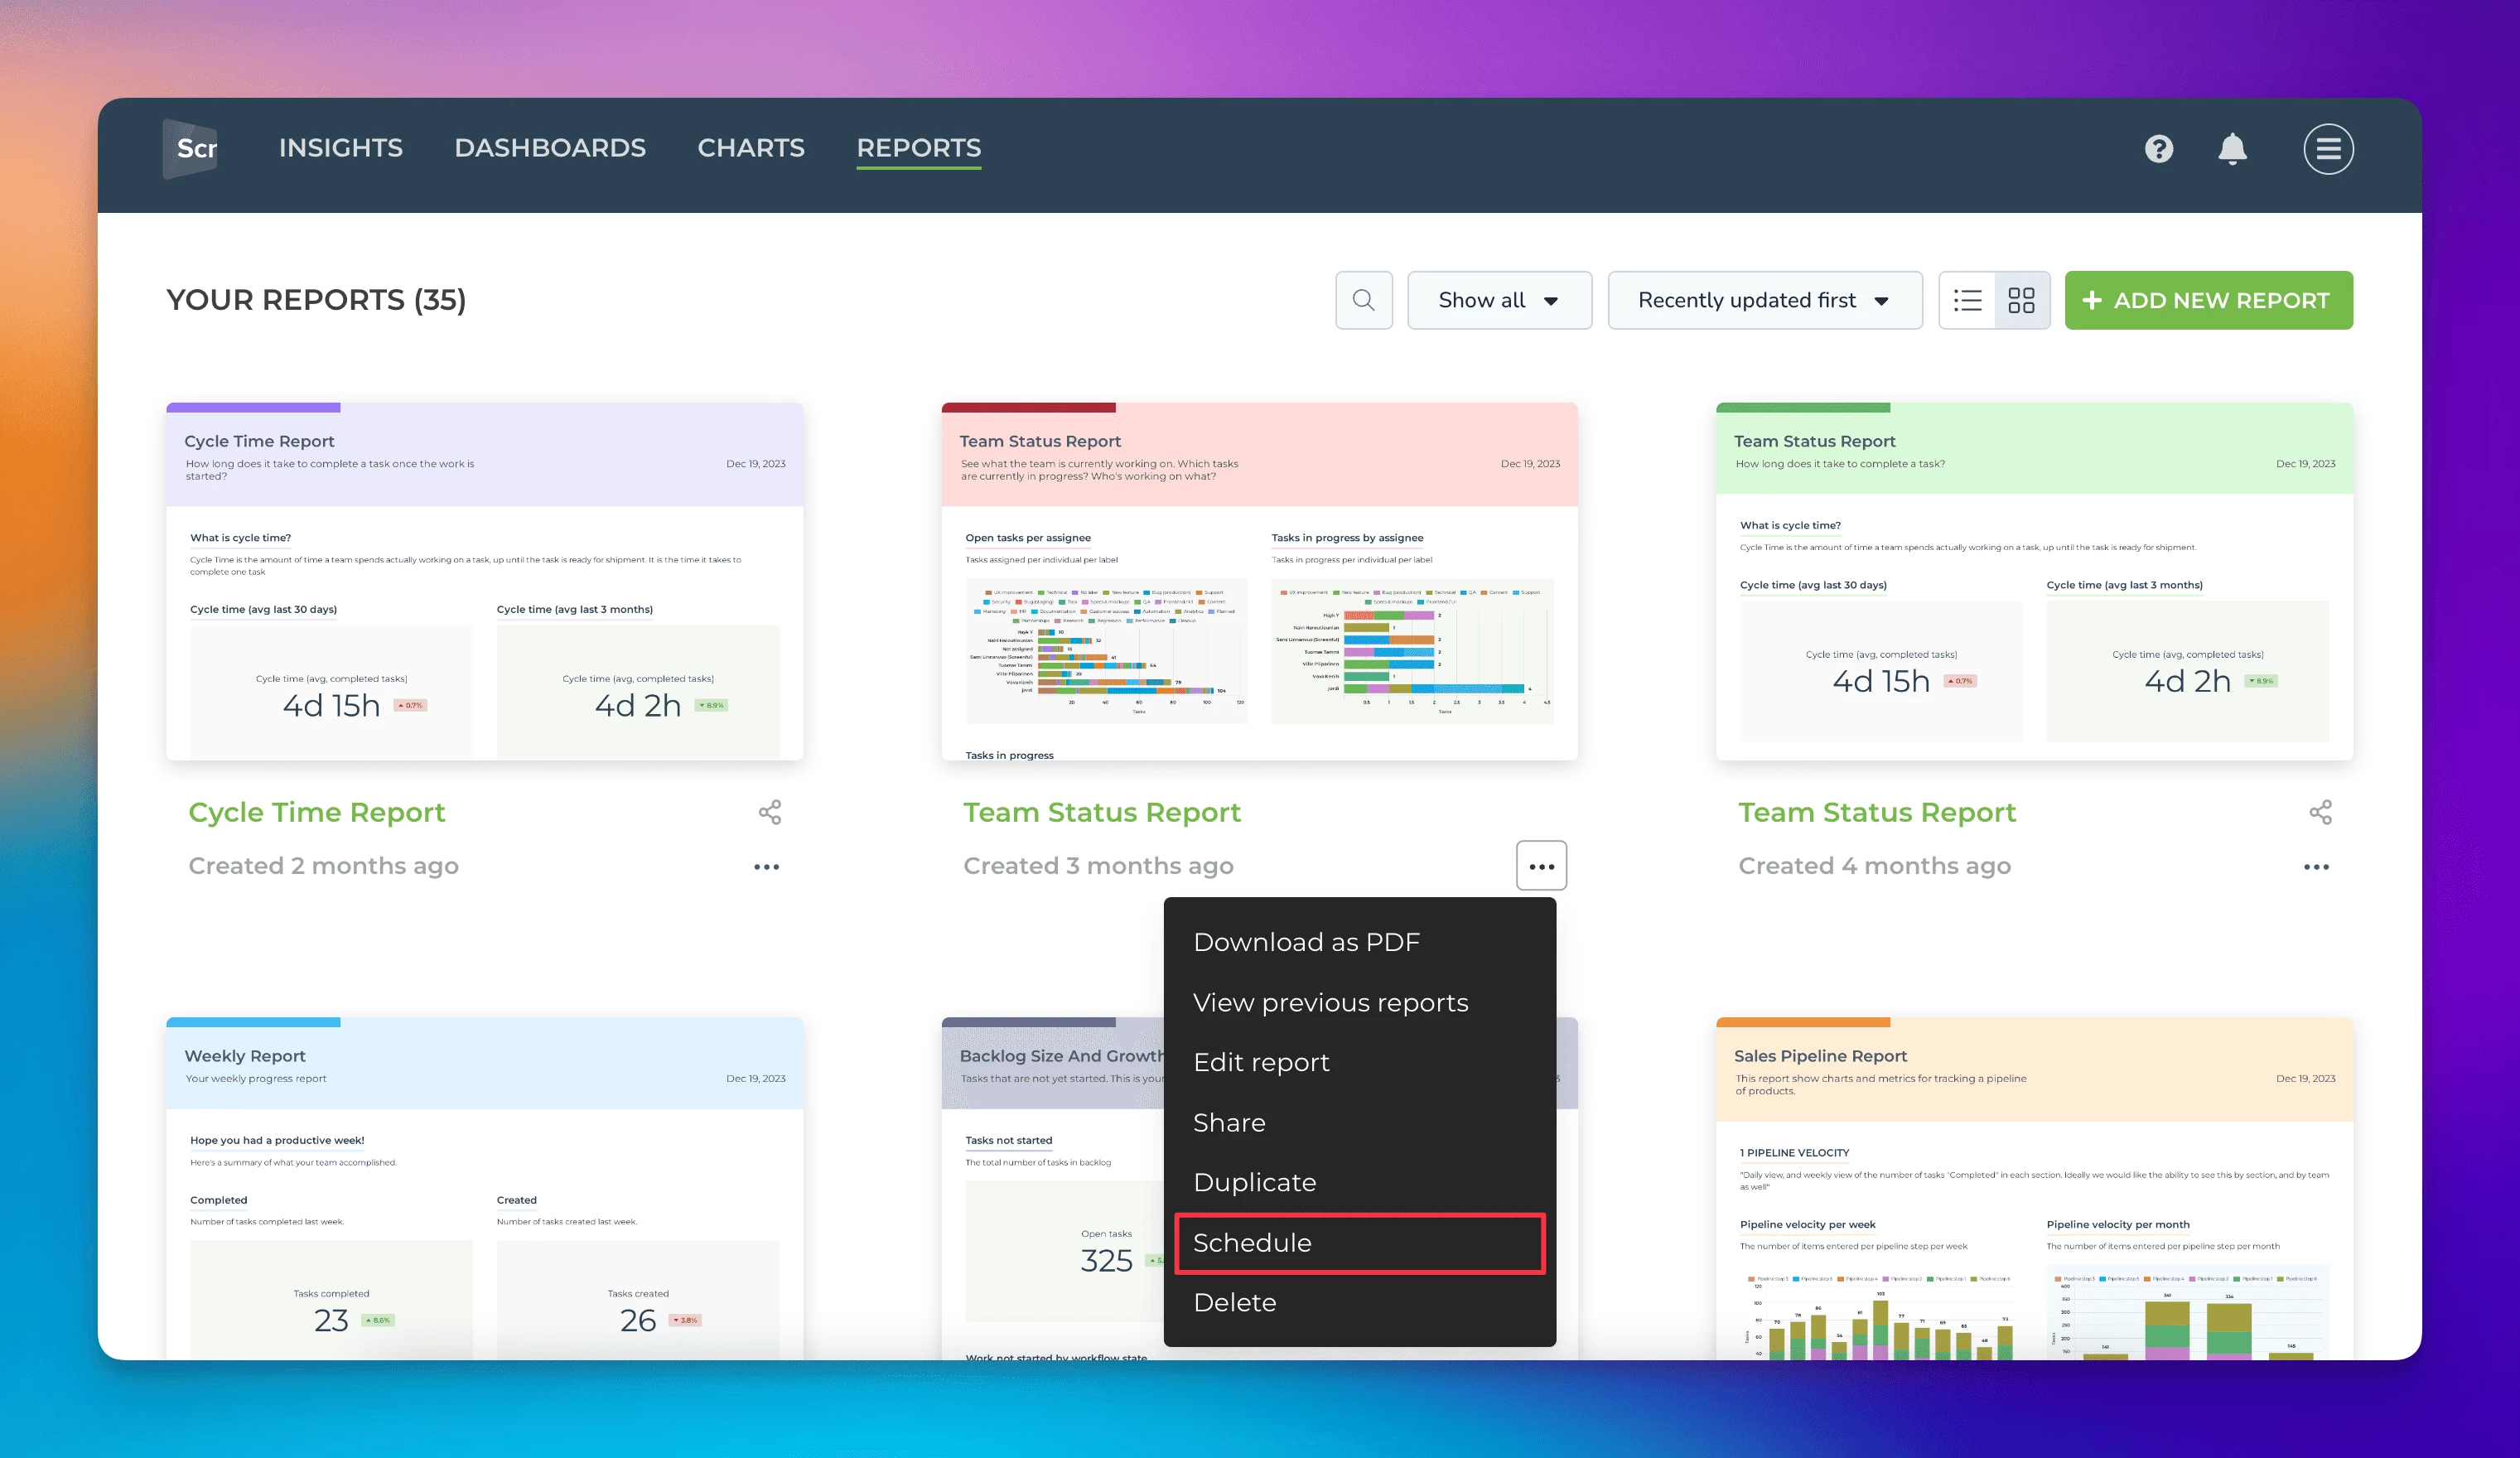This screenshot has height=1458, width=2520.
Task: Choose Duplicate in the context menu
Action: point(1359,1182)
